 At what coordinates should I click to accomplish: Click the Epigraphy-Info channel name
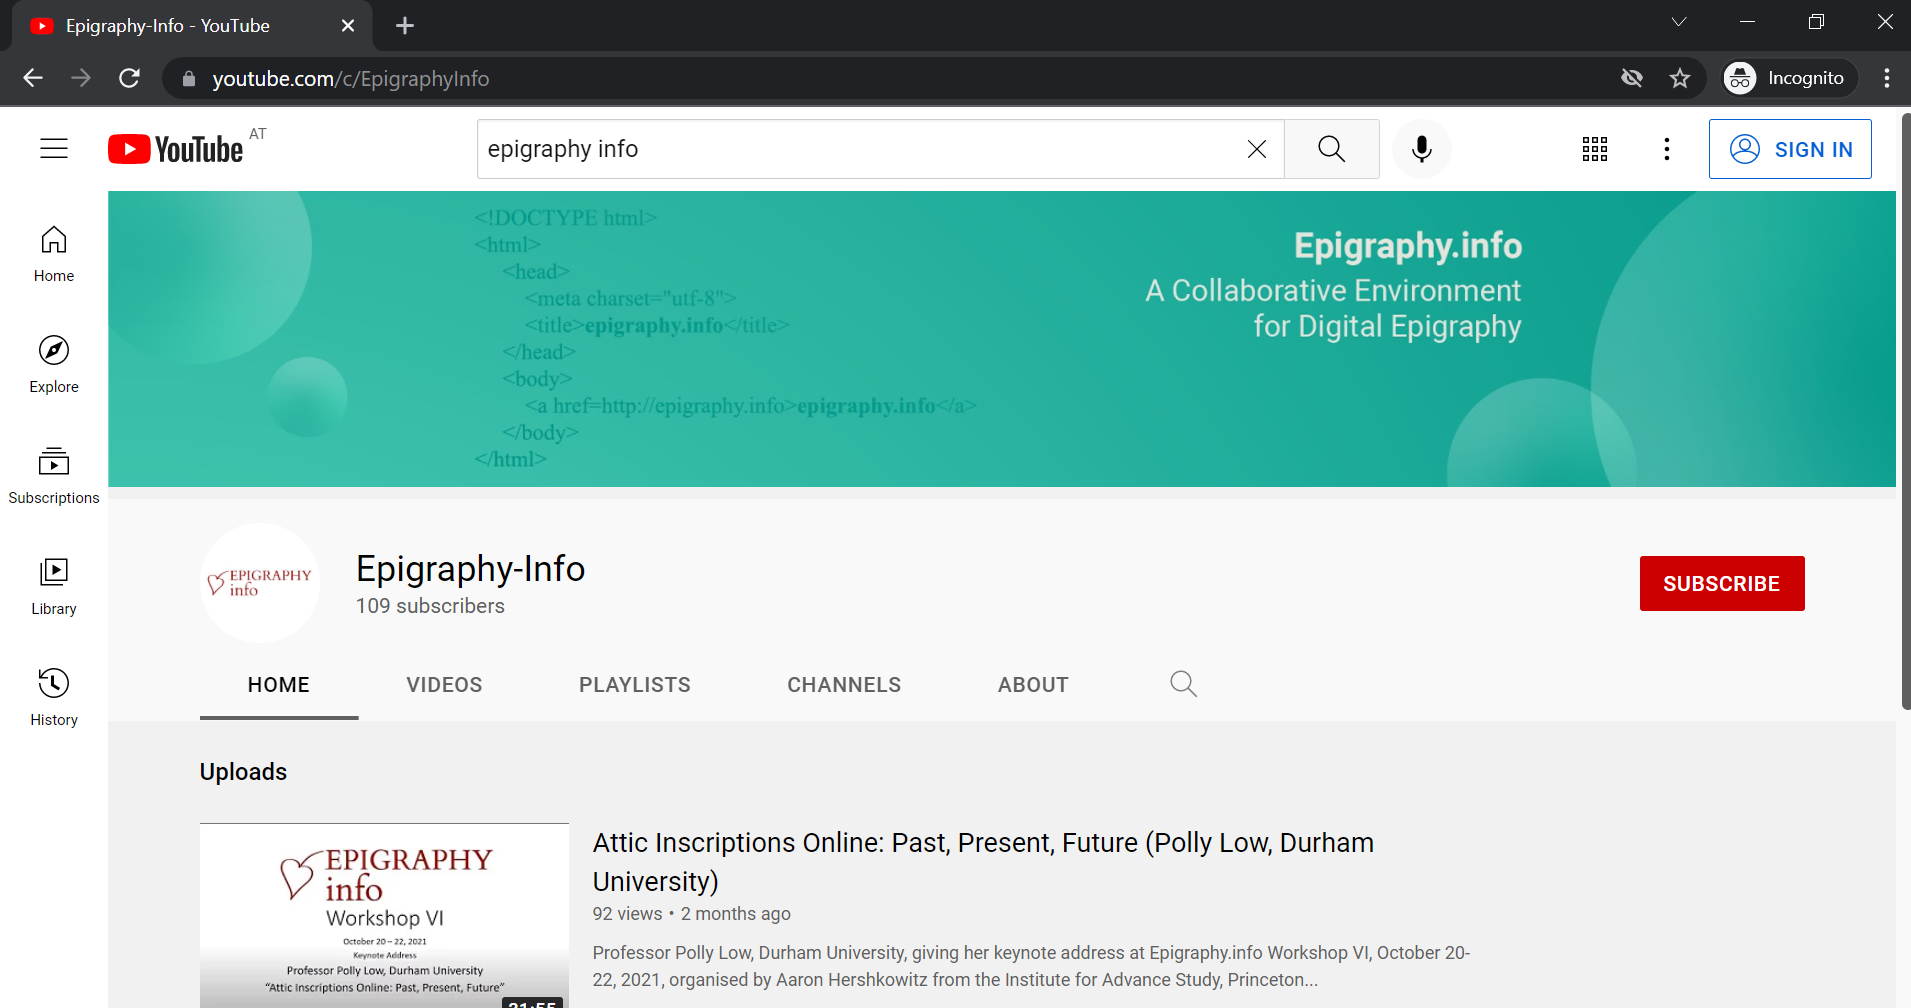tap(471, 568)
